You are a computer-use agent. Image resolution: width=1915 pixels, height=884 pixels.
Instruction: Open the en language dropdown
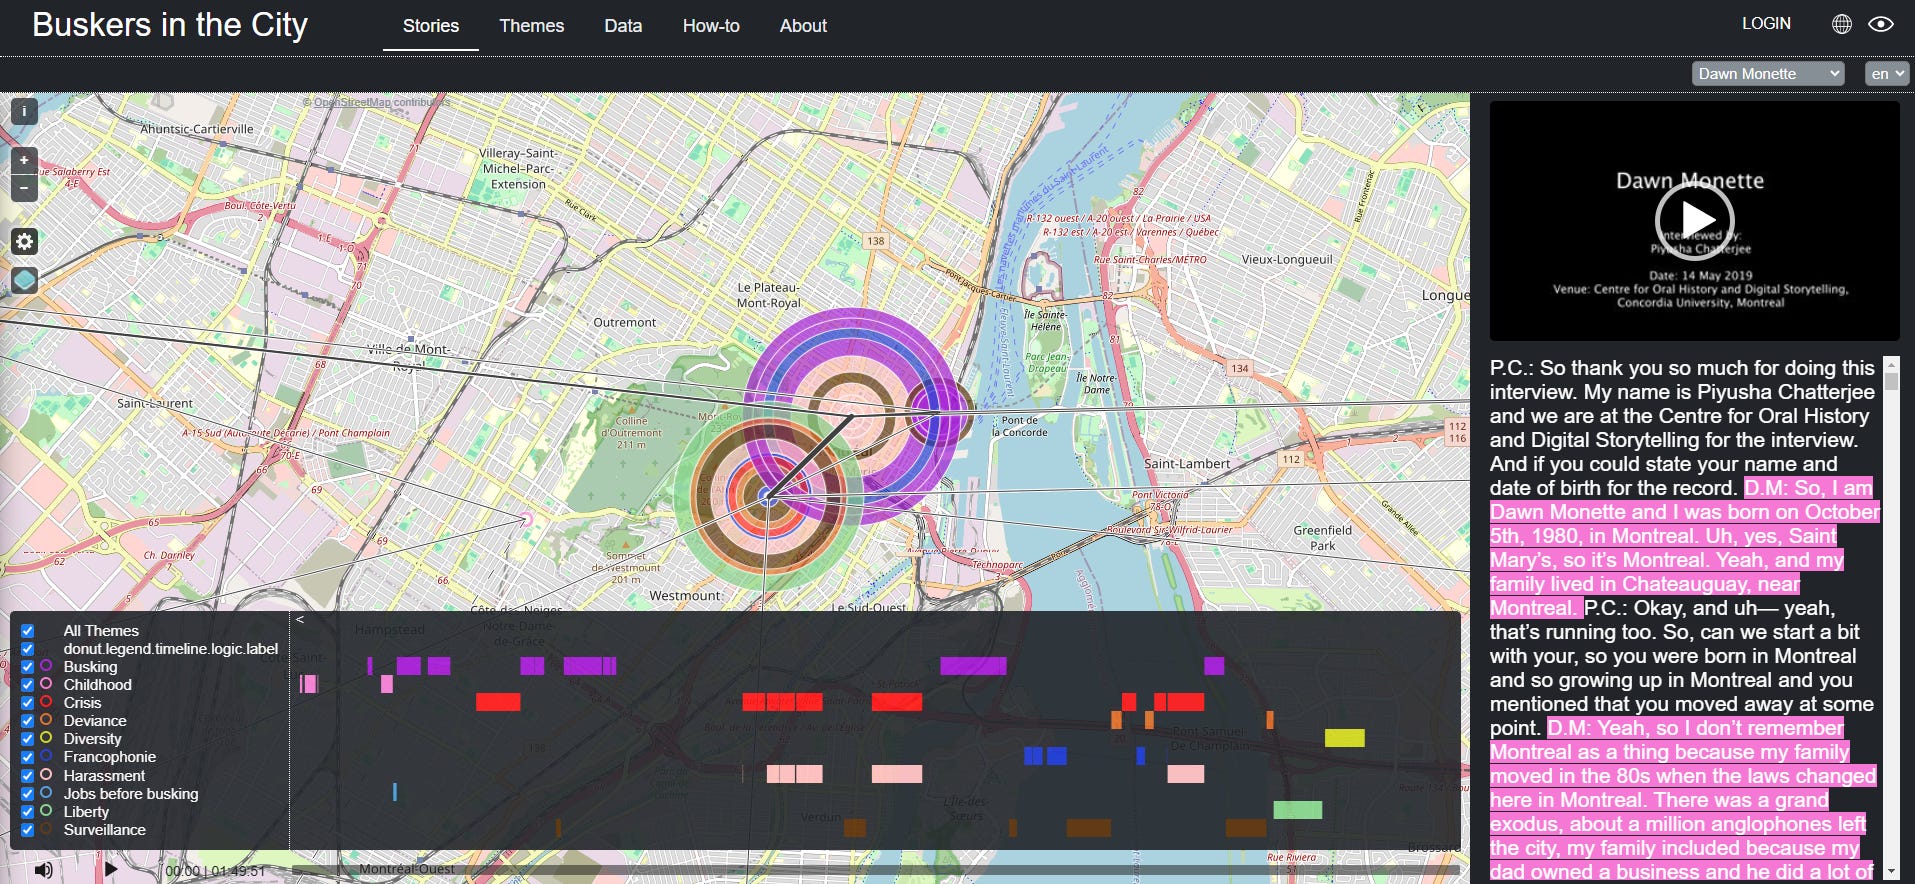[x=1886, y=73]
